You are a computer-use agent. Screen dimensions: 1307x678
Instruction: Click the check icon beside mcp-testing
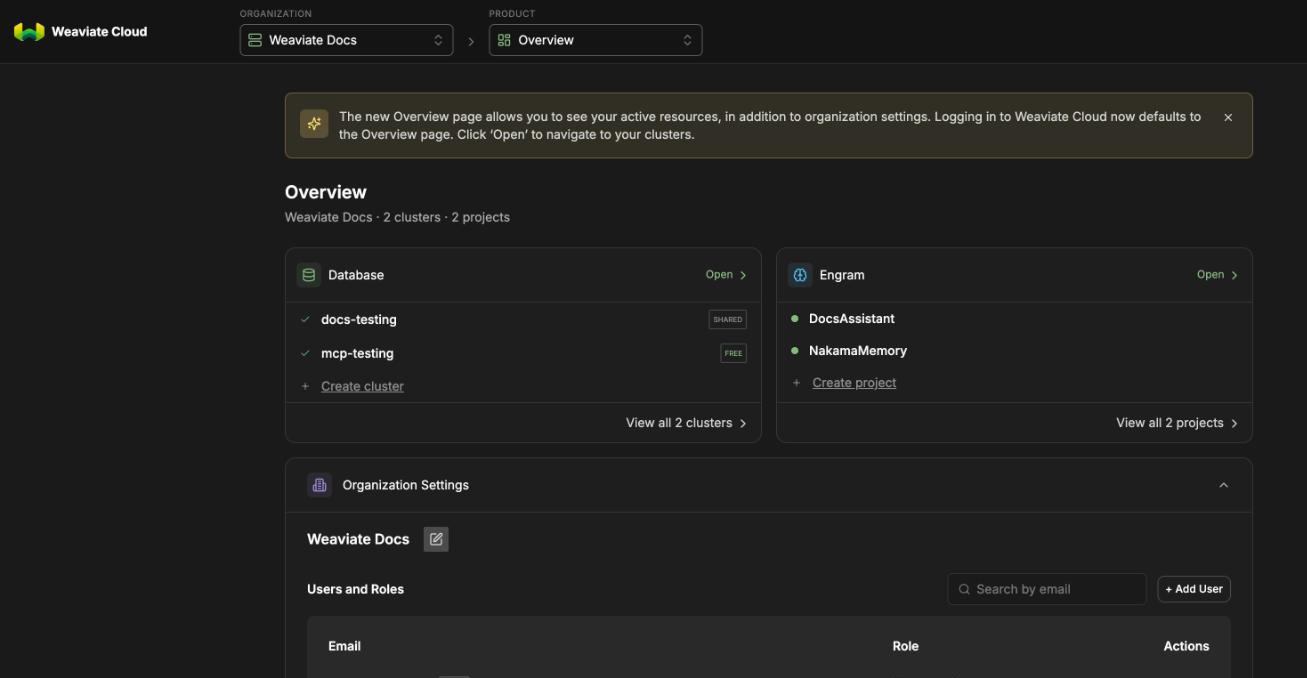[305, 353]
